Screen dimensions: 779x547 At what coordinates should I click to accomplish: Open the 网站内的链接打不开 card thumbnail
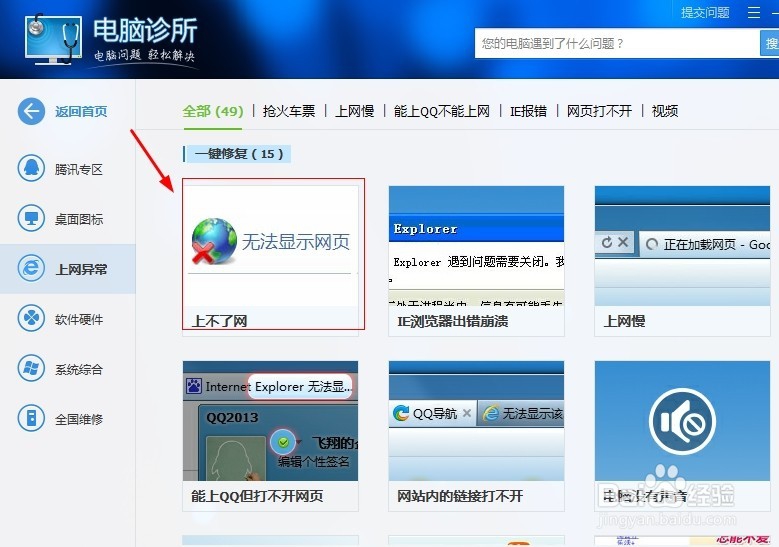coord(476,420)
